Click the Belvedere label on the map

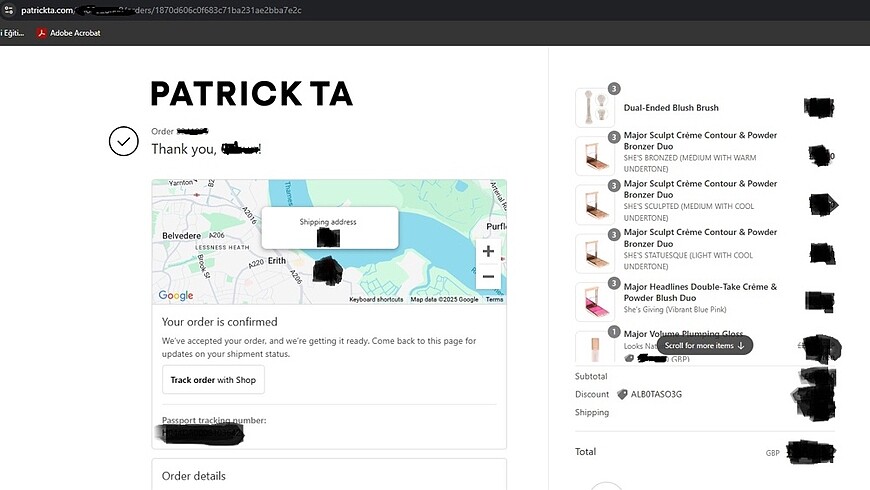tap(181, 236)
